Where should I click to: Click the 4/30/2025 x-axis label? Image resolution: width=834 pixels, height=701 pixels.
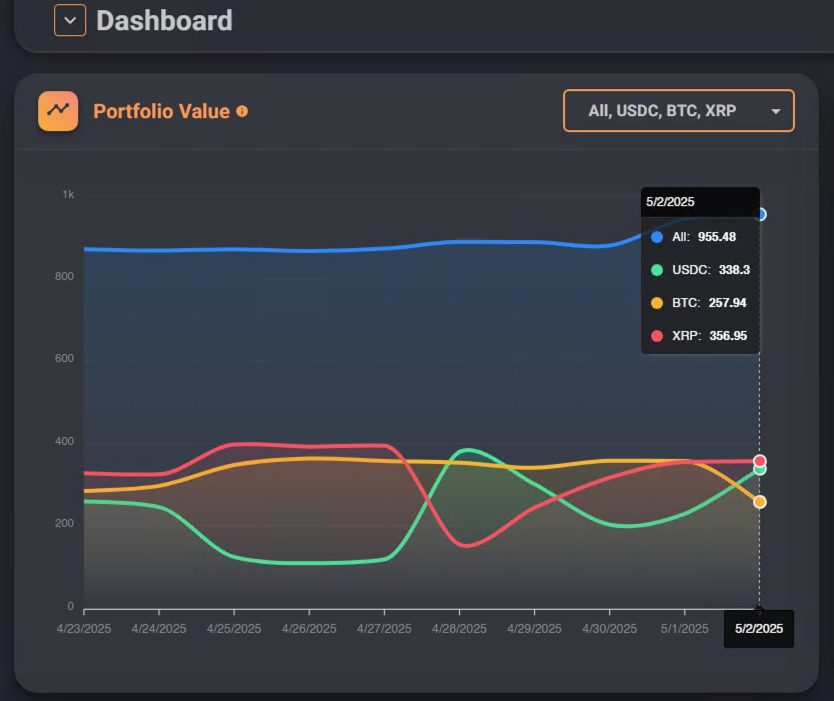coord(610,629)
